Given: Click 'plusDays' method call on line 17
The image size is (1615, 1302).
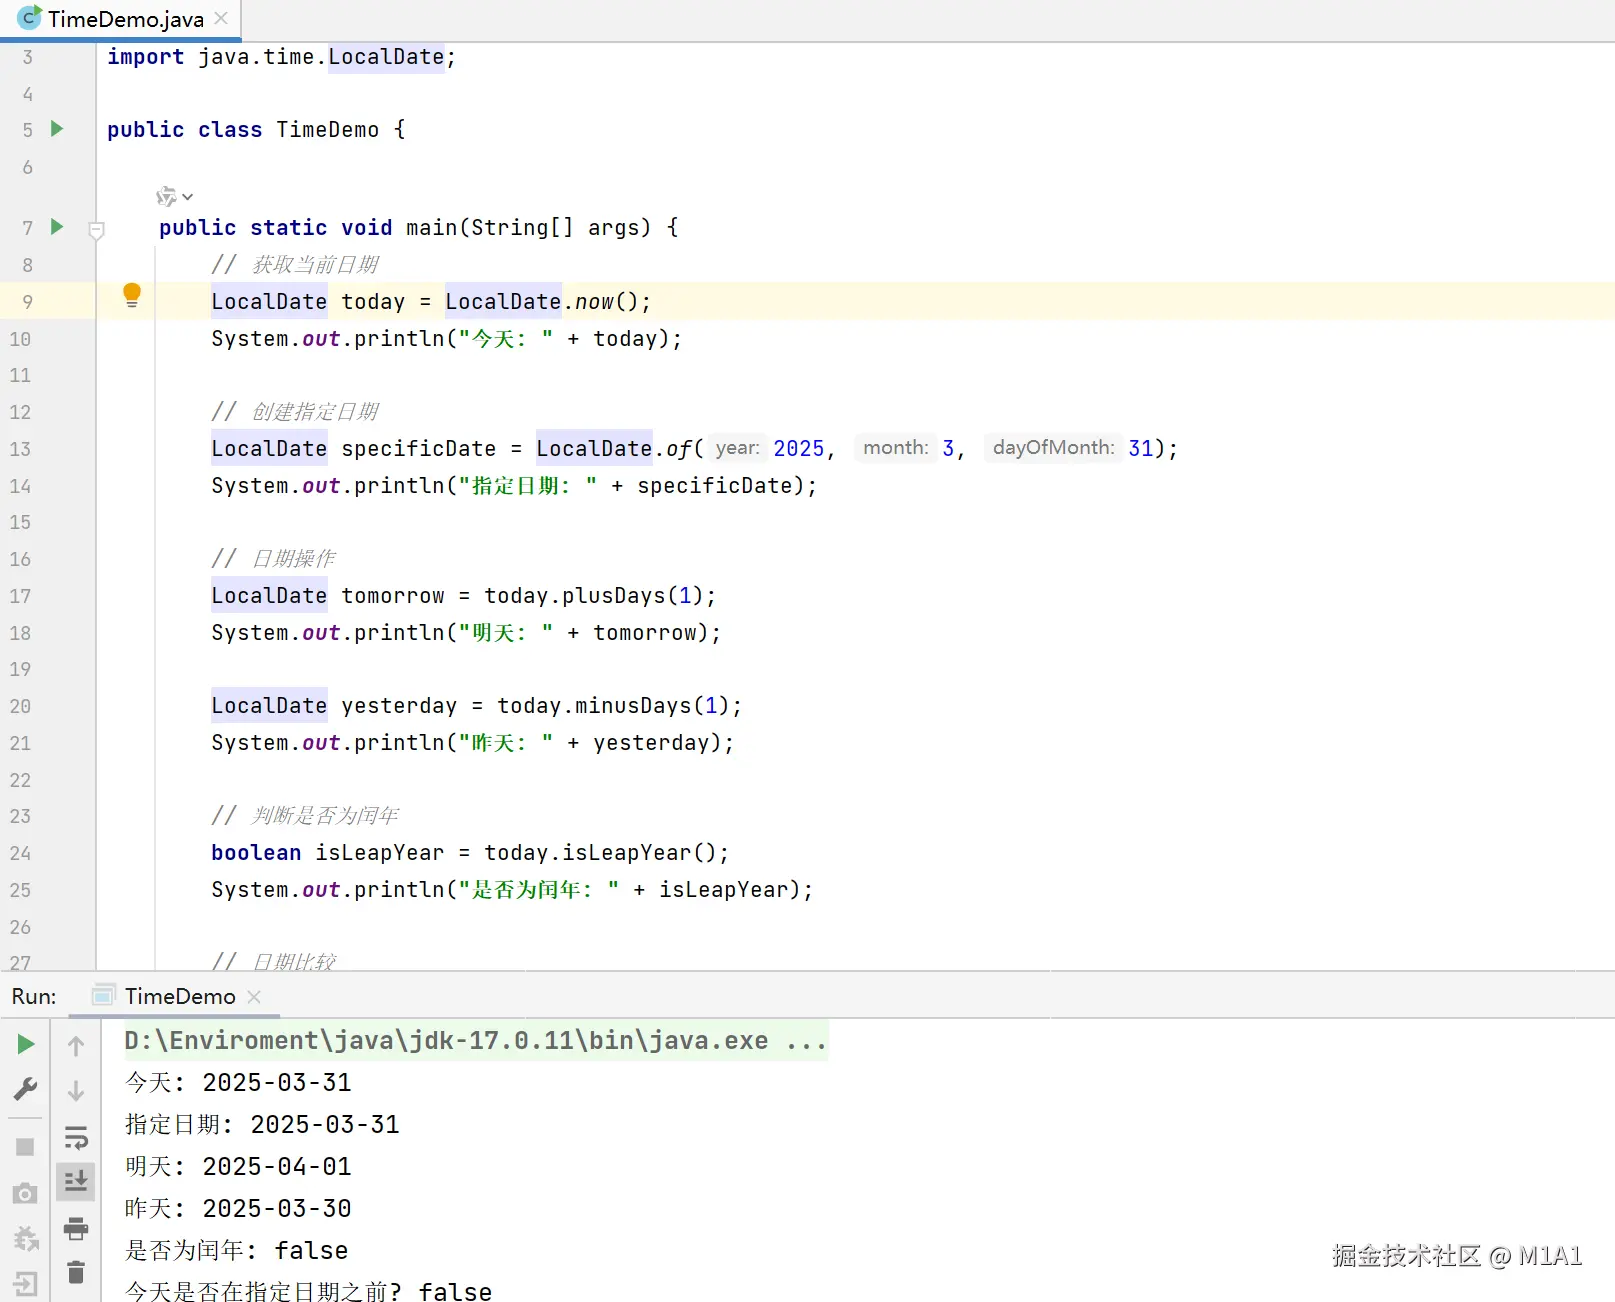Looking at the screenshot, I should click(614, 596).
